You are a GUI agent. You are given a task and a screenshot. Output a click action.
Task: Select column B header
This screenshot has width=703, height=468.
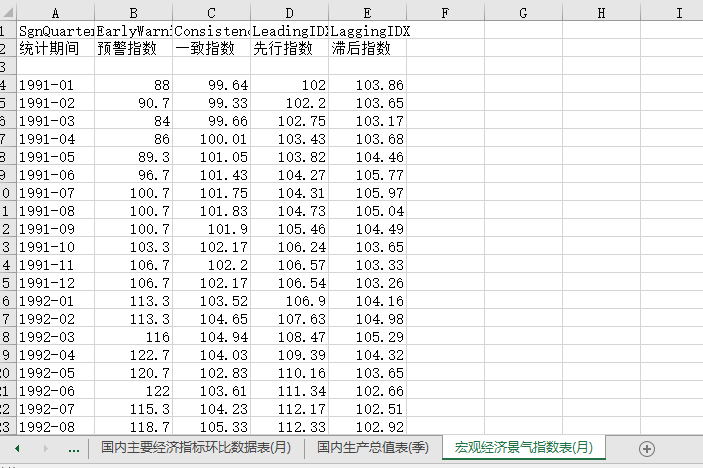point(133,13)
